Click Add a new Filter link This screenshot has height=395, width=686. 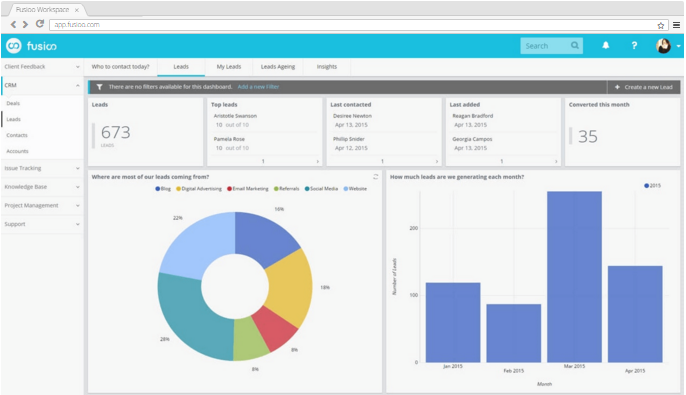click(258, 87)
